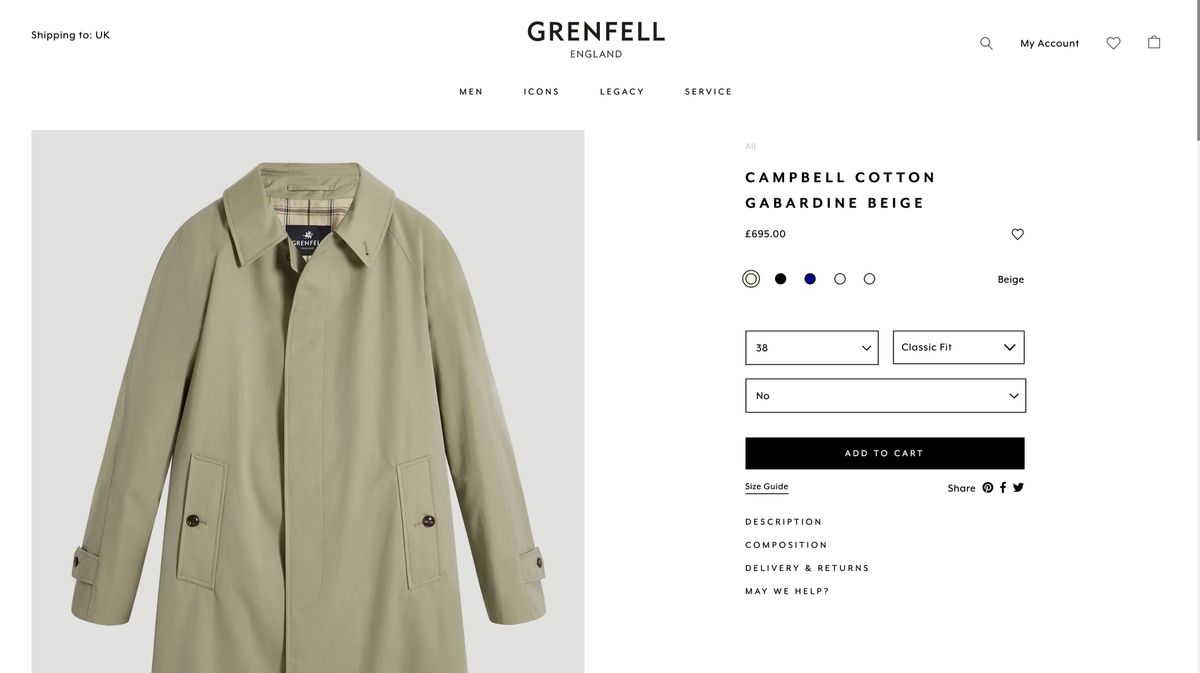
Task: Share product on Twitter
Action: 1018,487
